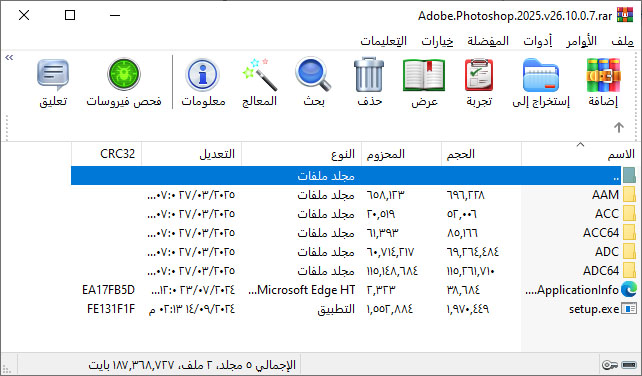Select the ACC folder name
The width and height of the screenshot is (642, 376).
(607, 213)
